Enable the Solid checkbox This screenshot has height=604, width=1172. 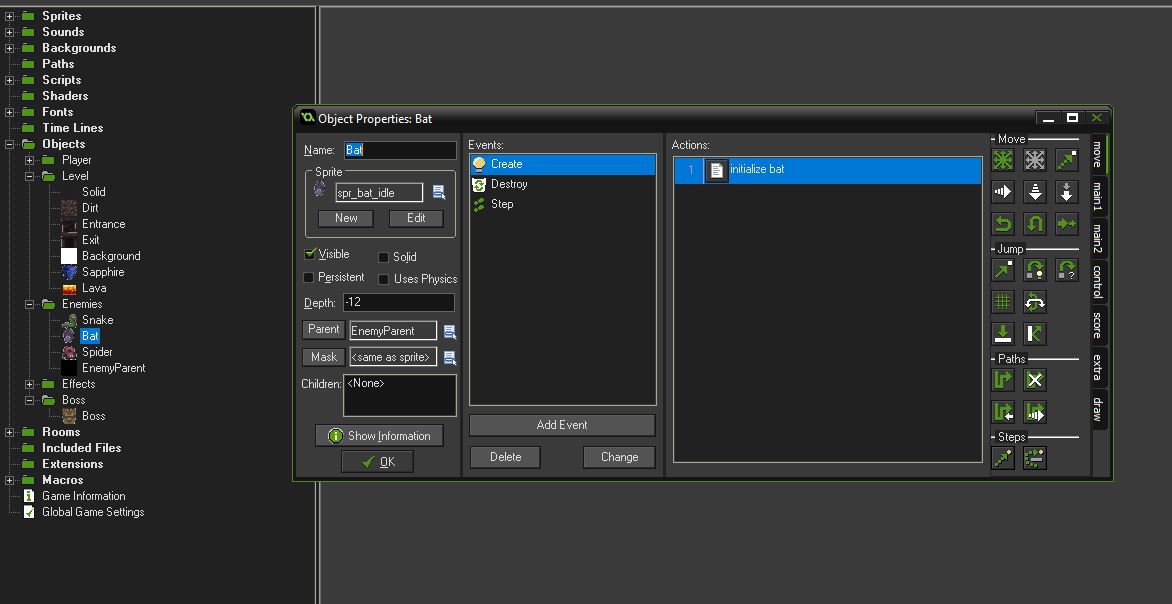tap(385, 256)
